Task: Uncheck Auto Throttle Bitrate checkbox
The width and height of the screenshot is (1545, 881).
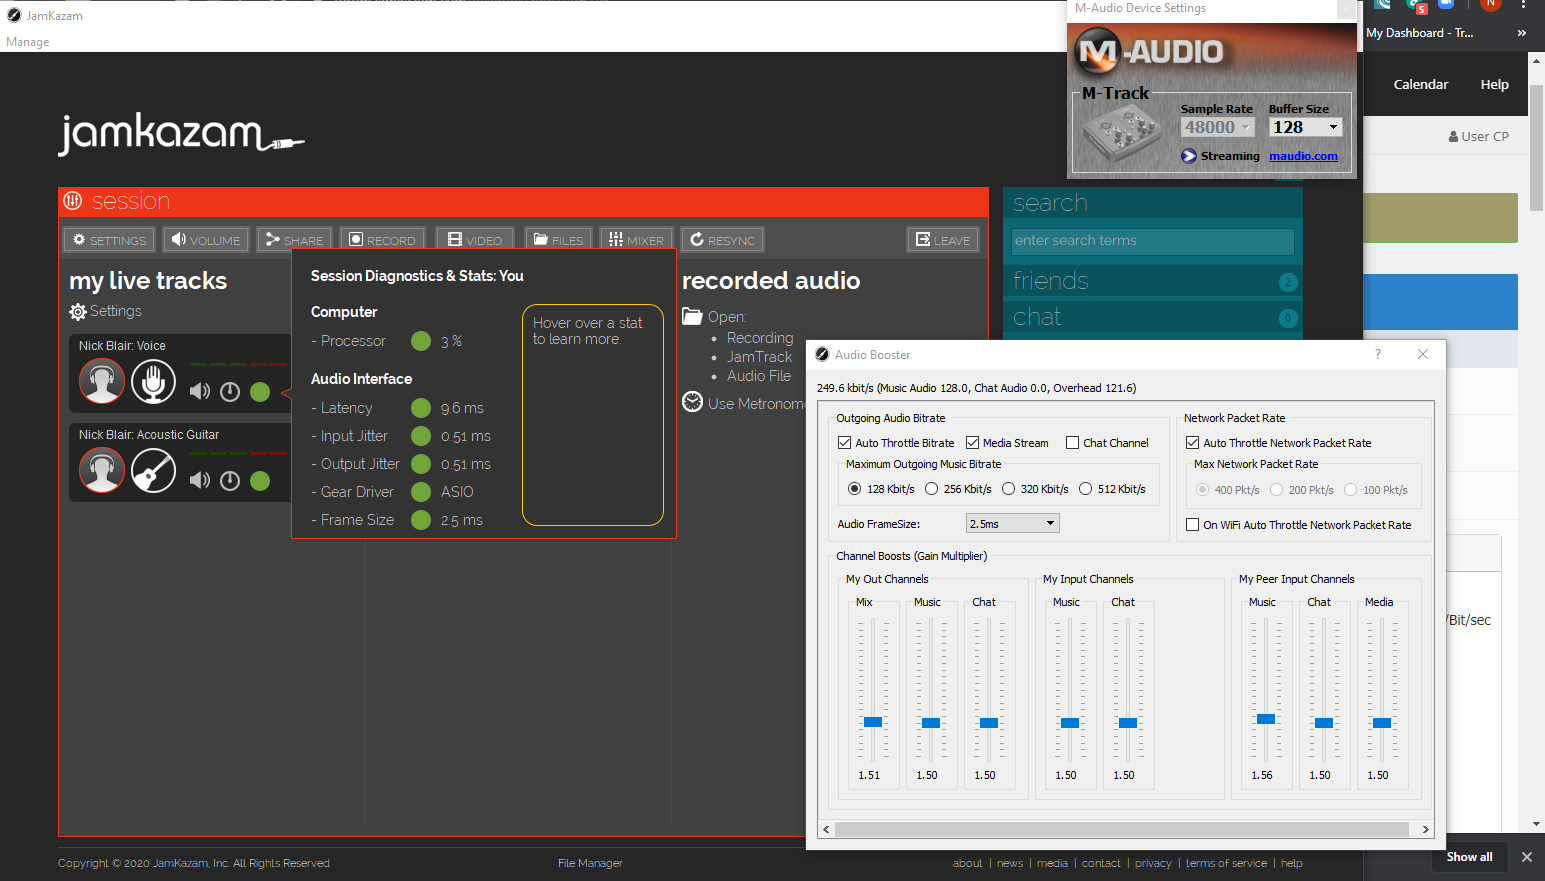Action: [844, 443]
